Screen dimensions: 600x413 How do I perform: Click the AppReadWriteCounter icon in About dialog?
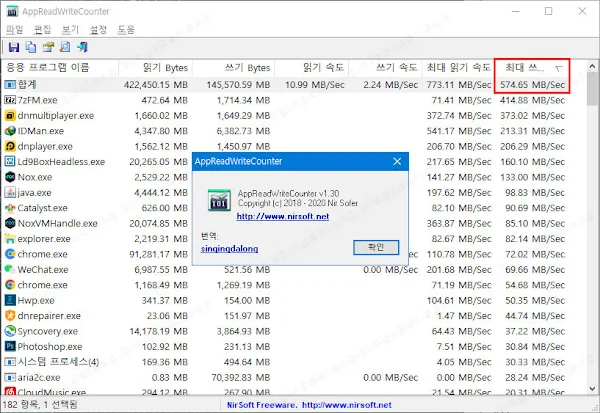(x=219, y=200)
